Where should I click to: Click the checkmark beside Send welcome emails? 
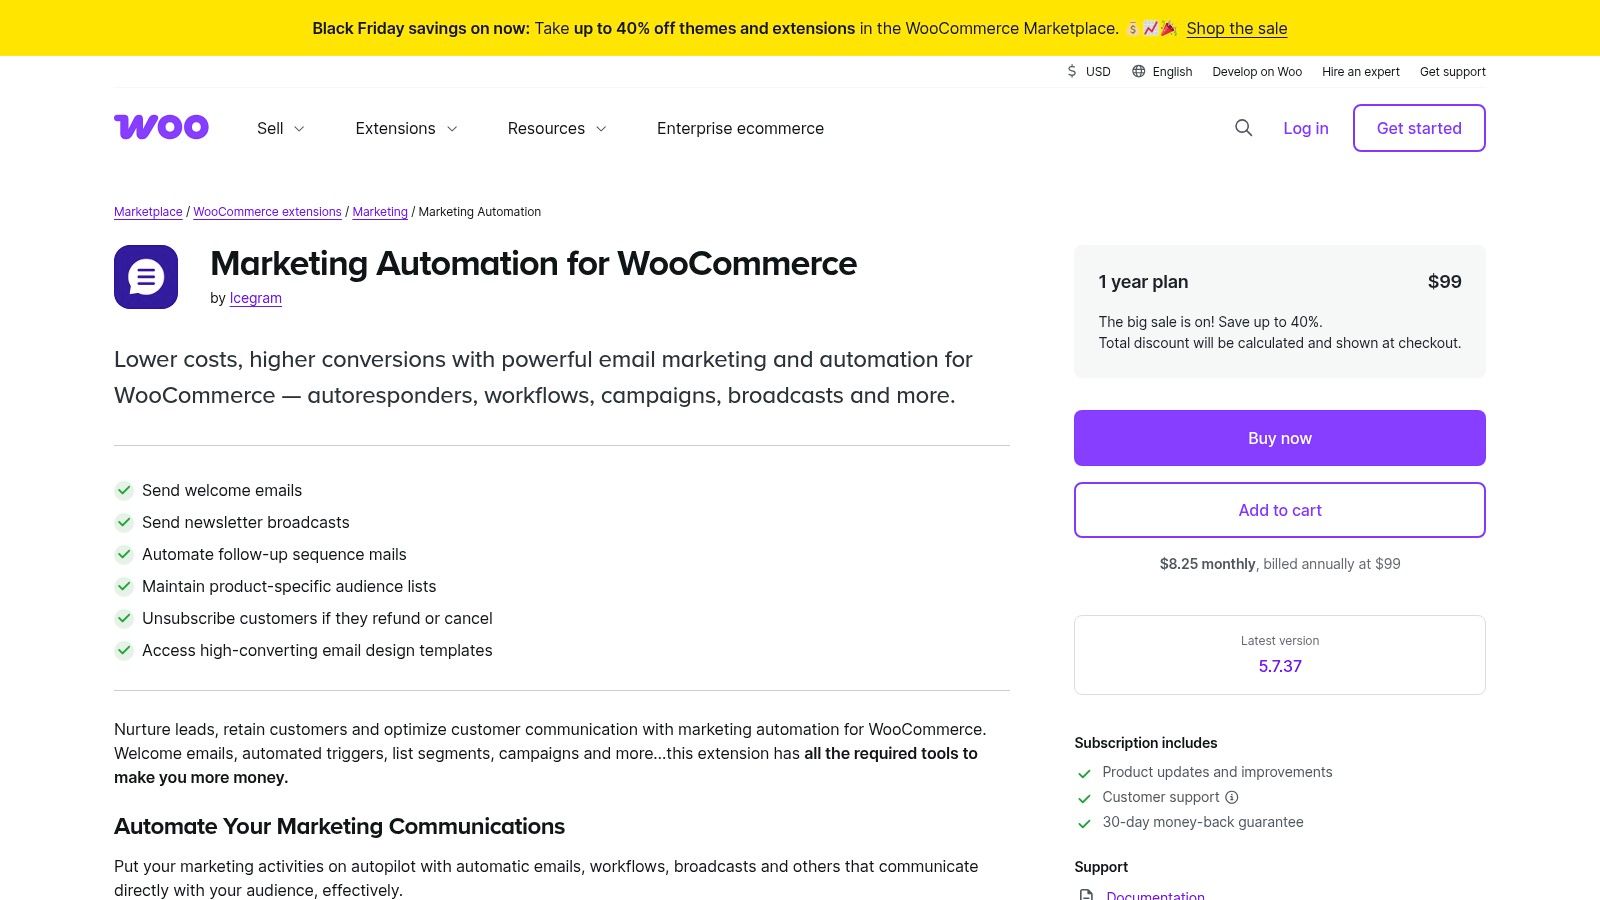(x=124, y=490)
